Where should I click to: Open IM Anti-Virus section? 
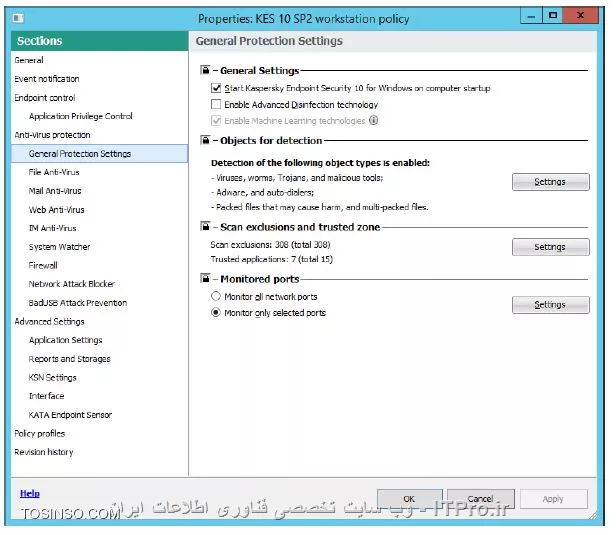click(x=52, y=228)
